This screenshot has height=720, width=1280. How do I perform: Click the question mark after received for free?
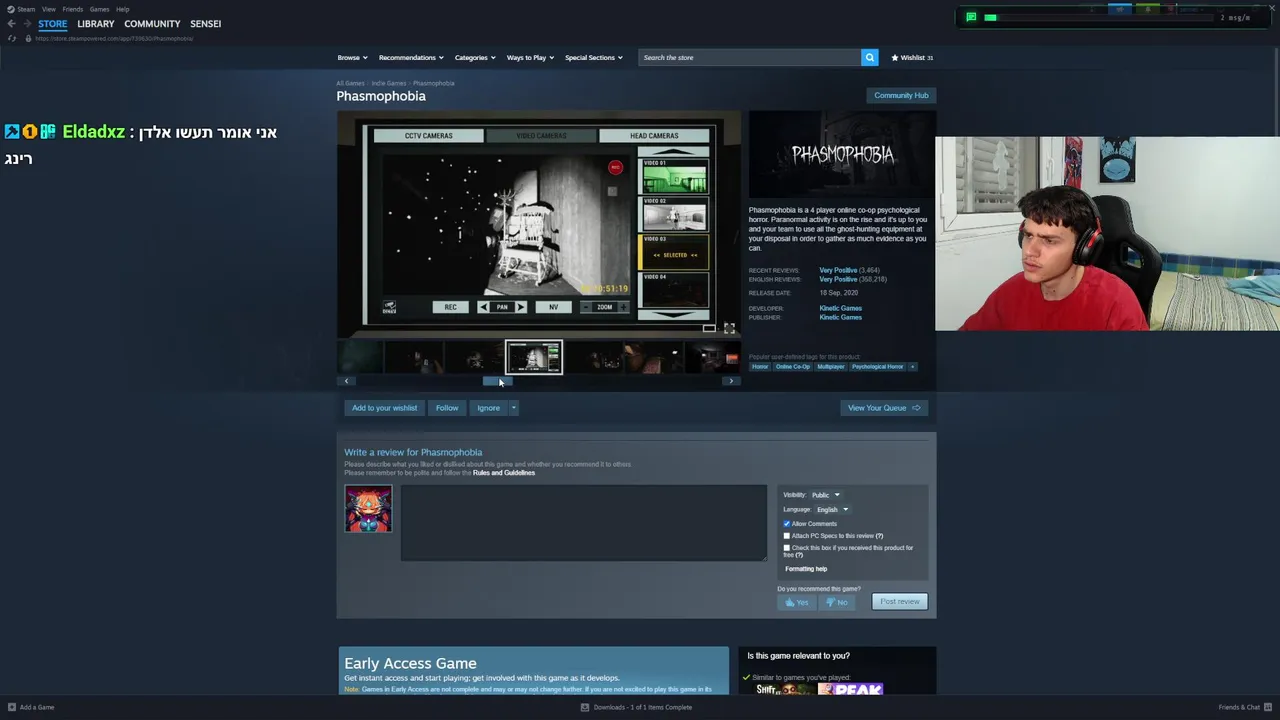tap(799, 555)
